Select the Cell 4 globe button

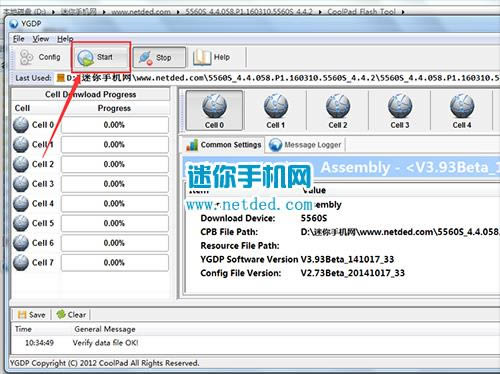[x=462, y=110]
